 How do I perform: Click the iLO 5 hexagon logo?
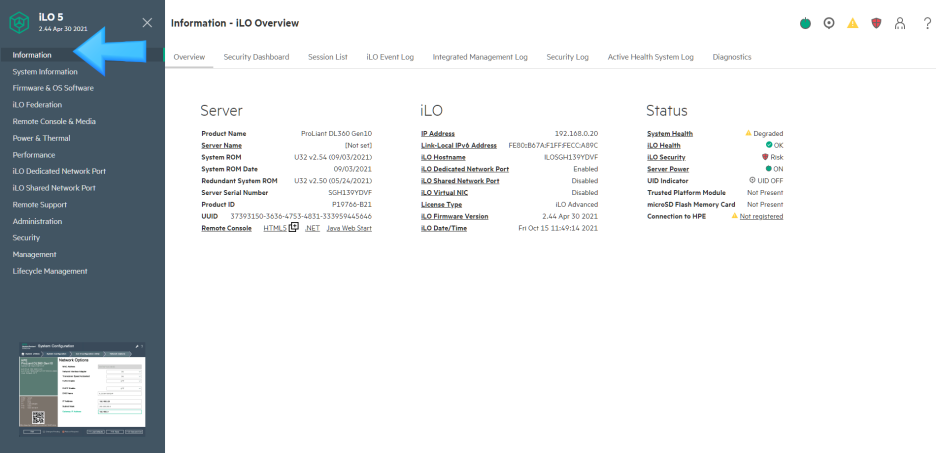pos(19,23)
